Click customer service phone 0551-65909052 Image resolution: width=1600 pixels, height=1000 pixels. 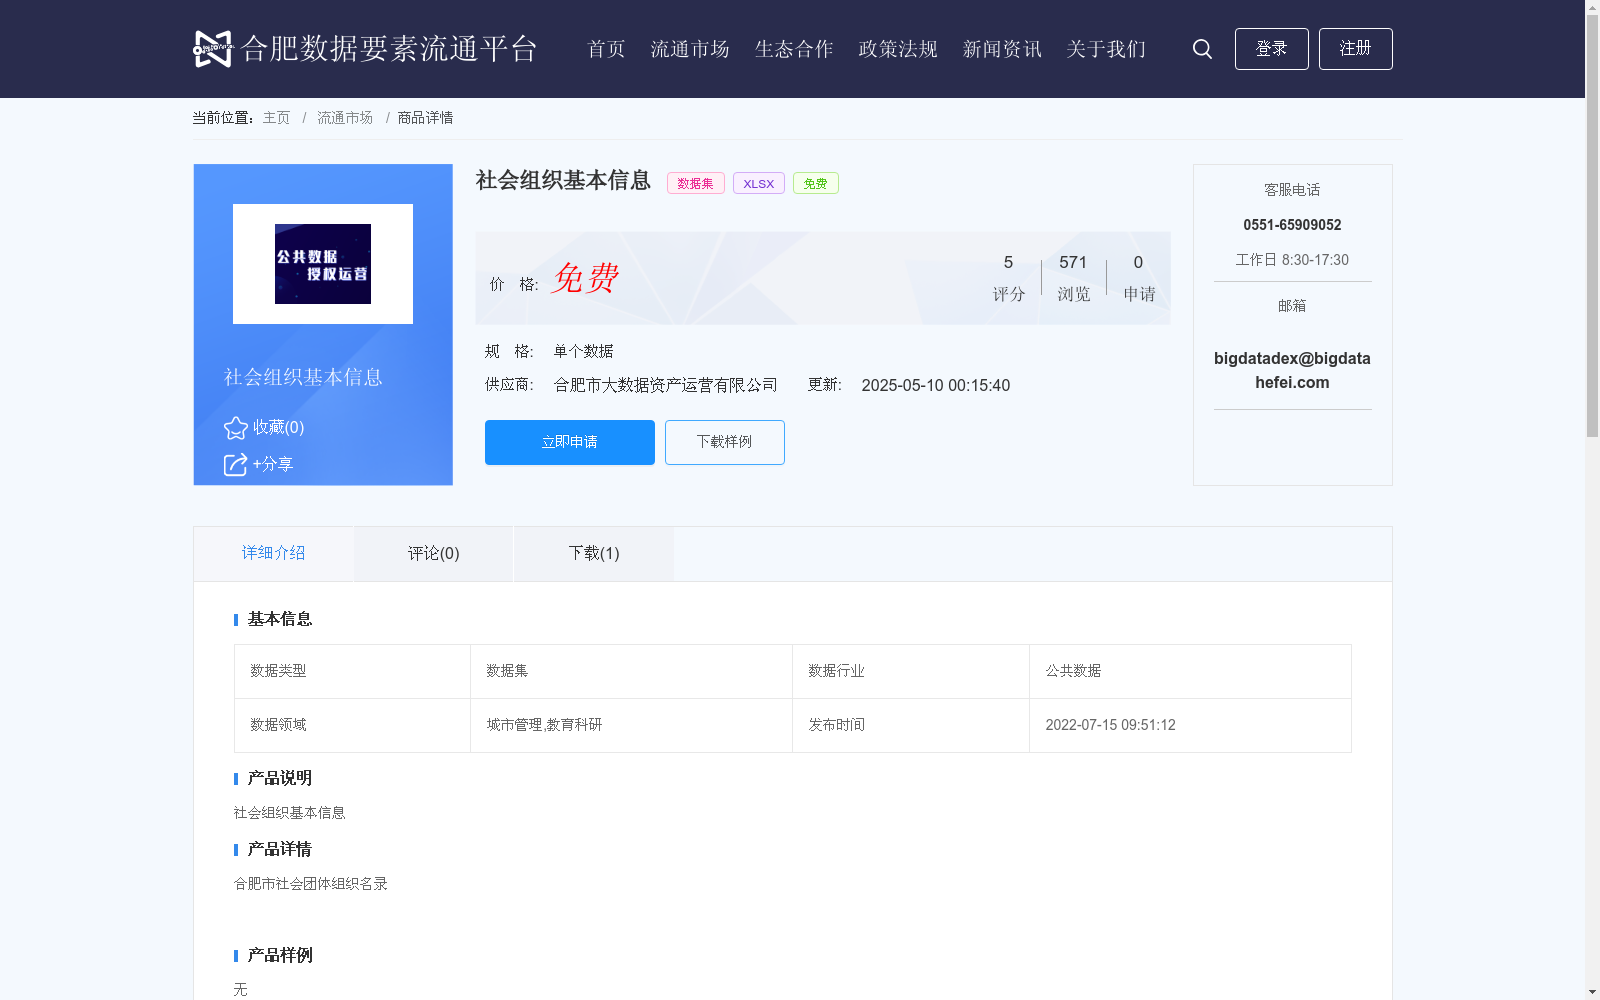pos(1292,225)
